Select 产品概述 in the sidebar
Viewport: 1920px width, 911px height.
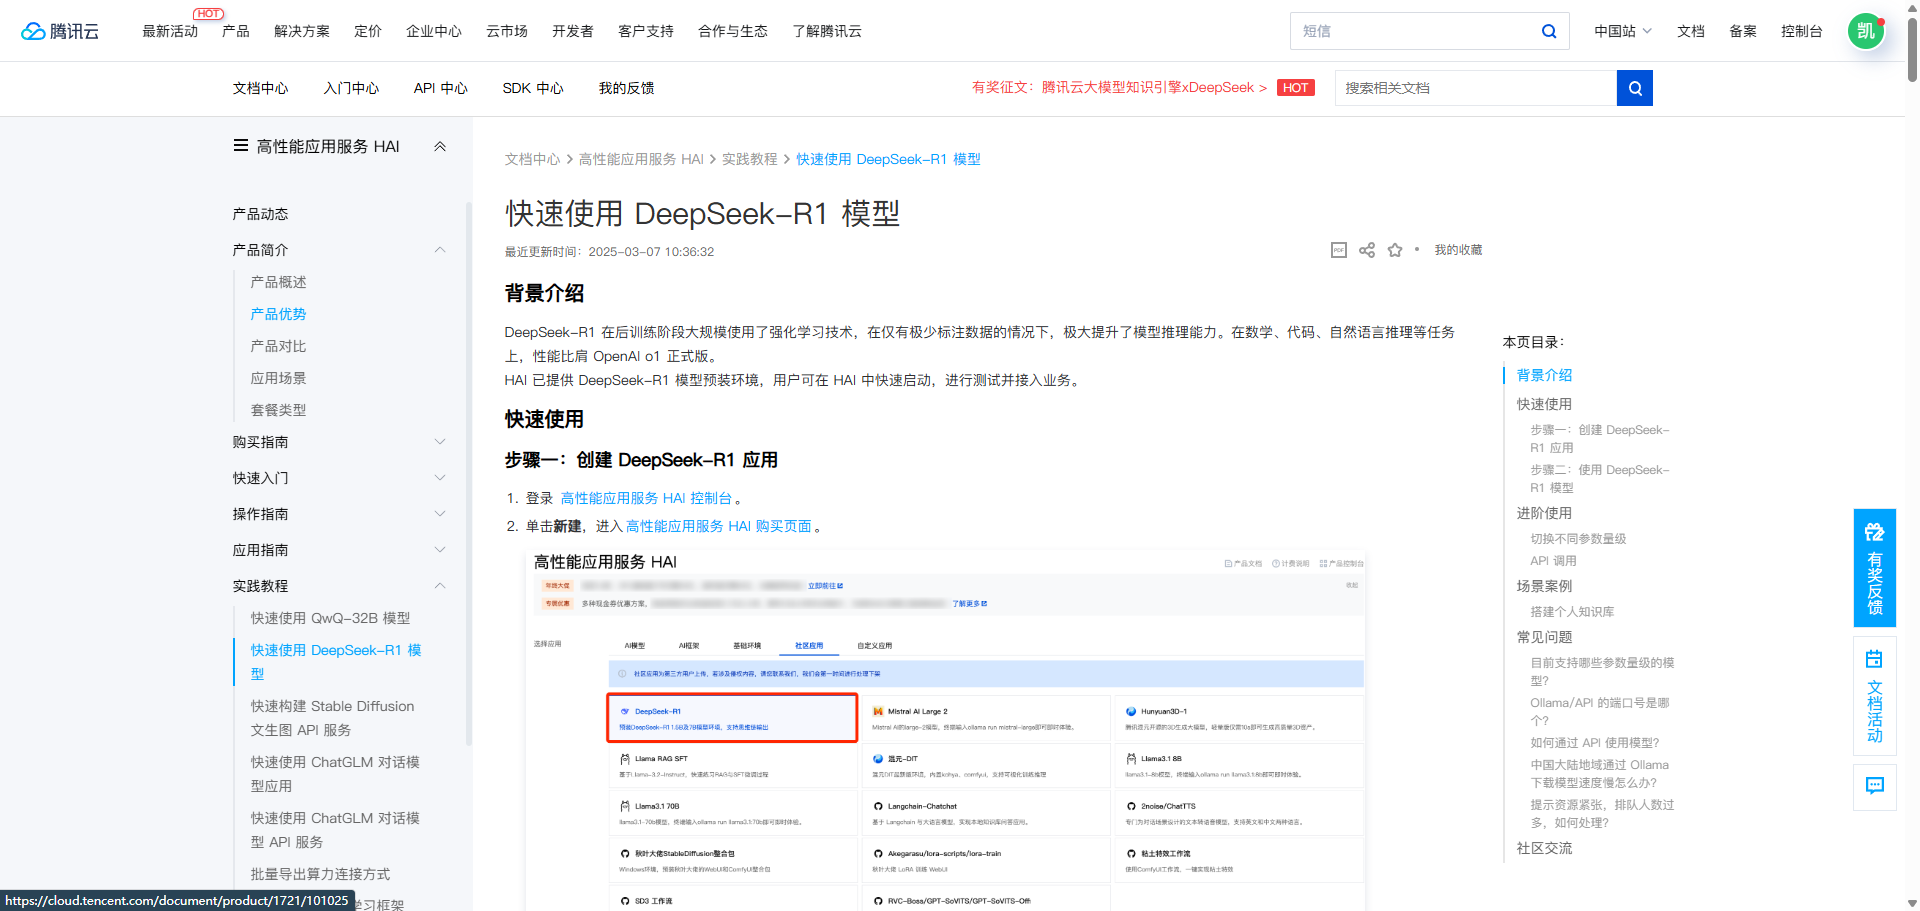coord(279,282)
